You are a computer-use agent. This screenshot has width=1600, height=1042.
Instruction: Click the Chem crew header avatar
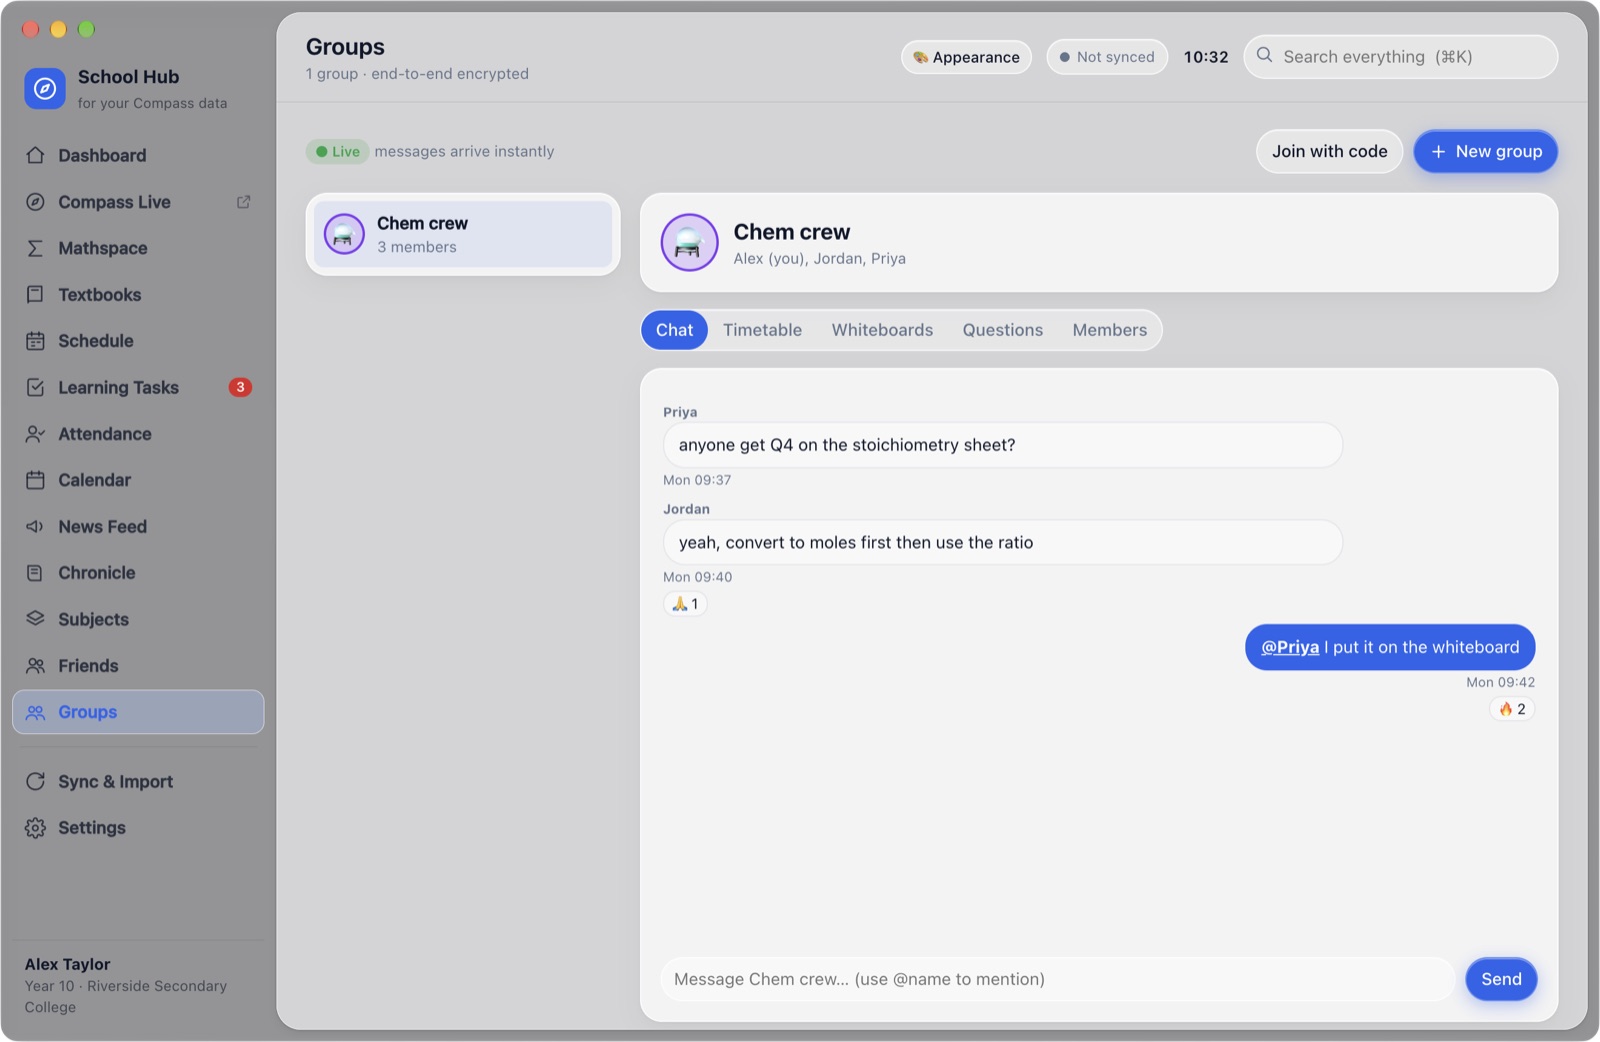pos(689,242)
